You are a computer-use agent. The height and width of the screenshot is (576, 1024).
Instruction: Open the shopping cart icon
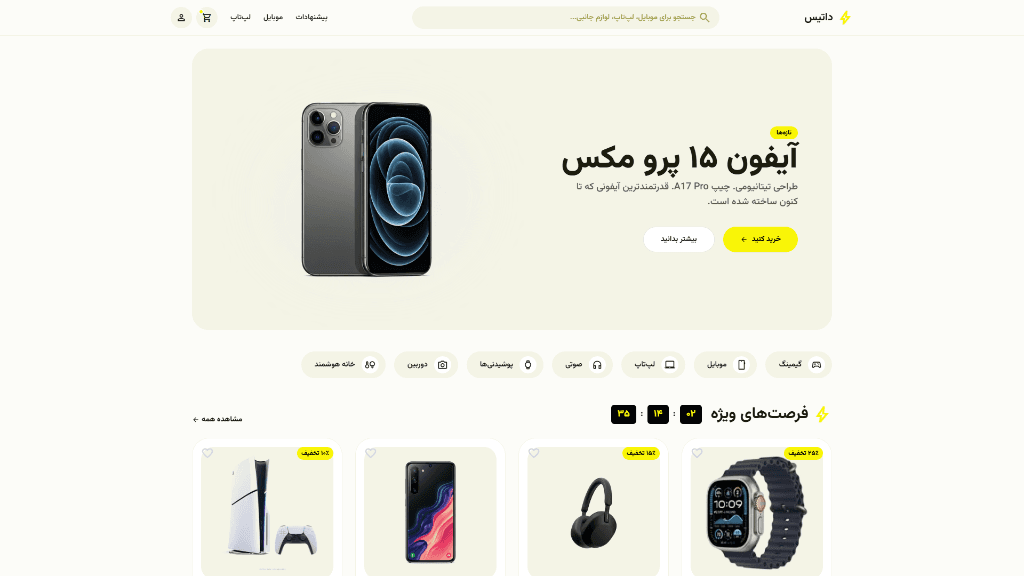coord(206,18)
